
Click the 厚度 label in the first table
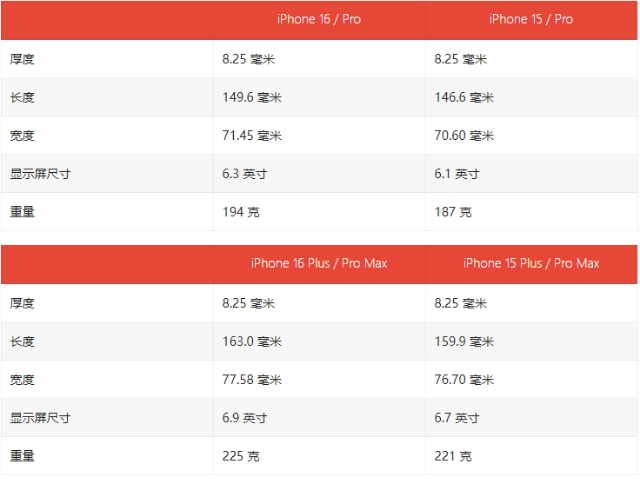pos(23,59)
